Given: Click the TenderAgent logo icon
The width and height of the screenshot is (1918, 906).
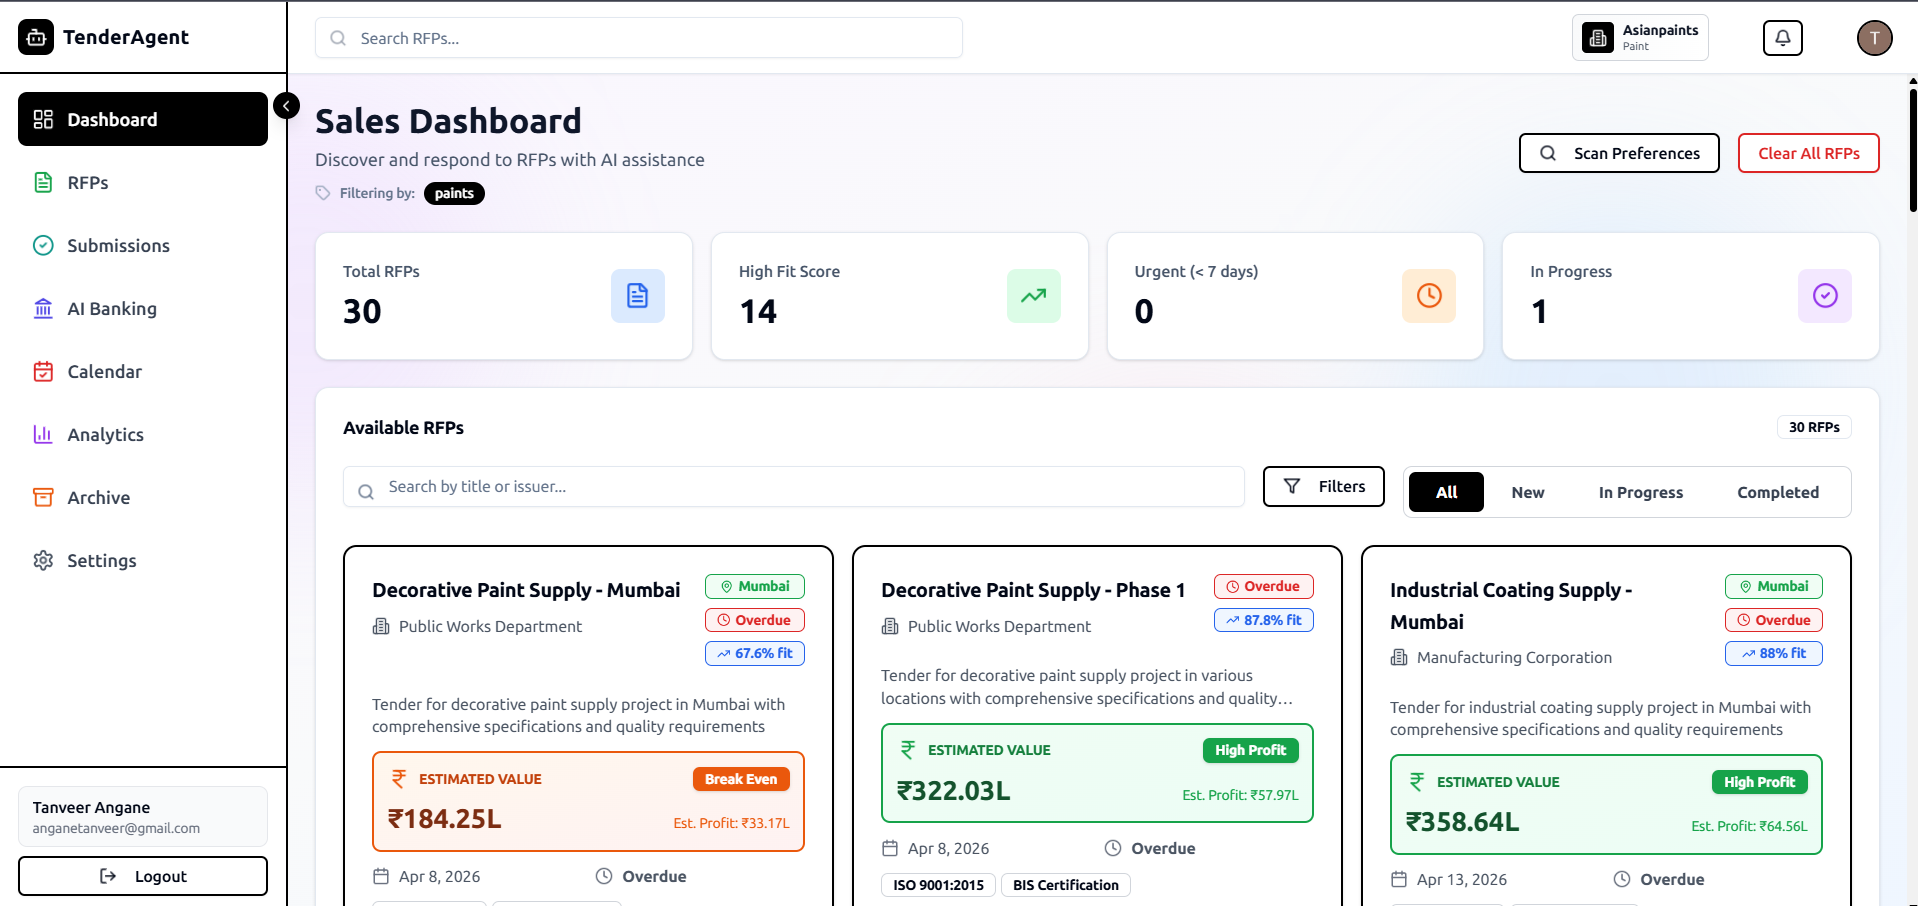Looking at the screenshot, I should coord(36,37).
